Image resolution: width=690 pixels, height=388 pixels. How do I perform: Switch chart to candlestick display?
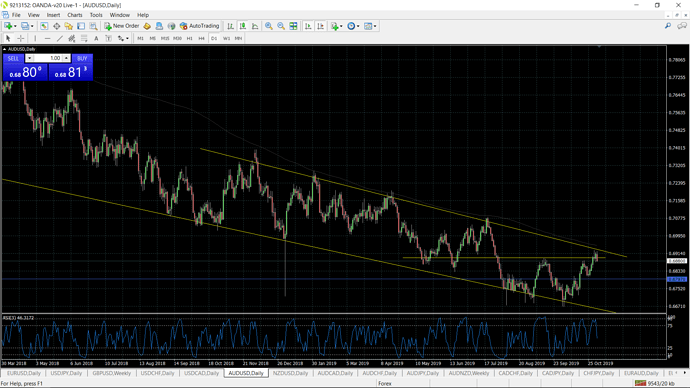[x=242, y=26]
